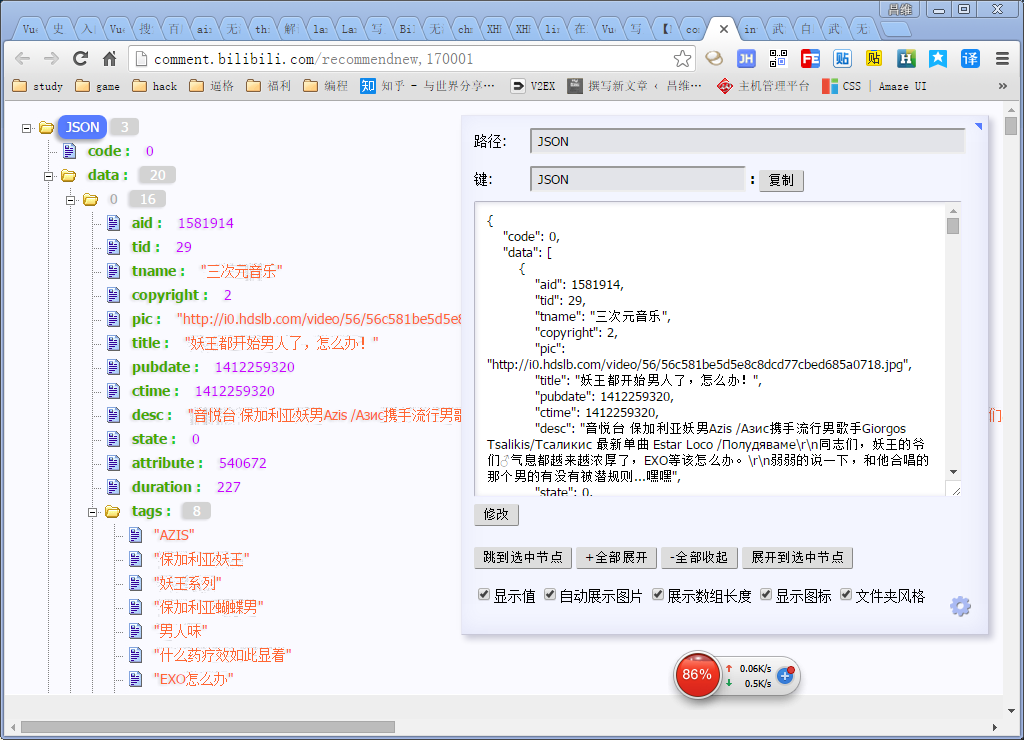Toggle the 文件夹风格 checkbox

click(843, 595)
